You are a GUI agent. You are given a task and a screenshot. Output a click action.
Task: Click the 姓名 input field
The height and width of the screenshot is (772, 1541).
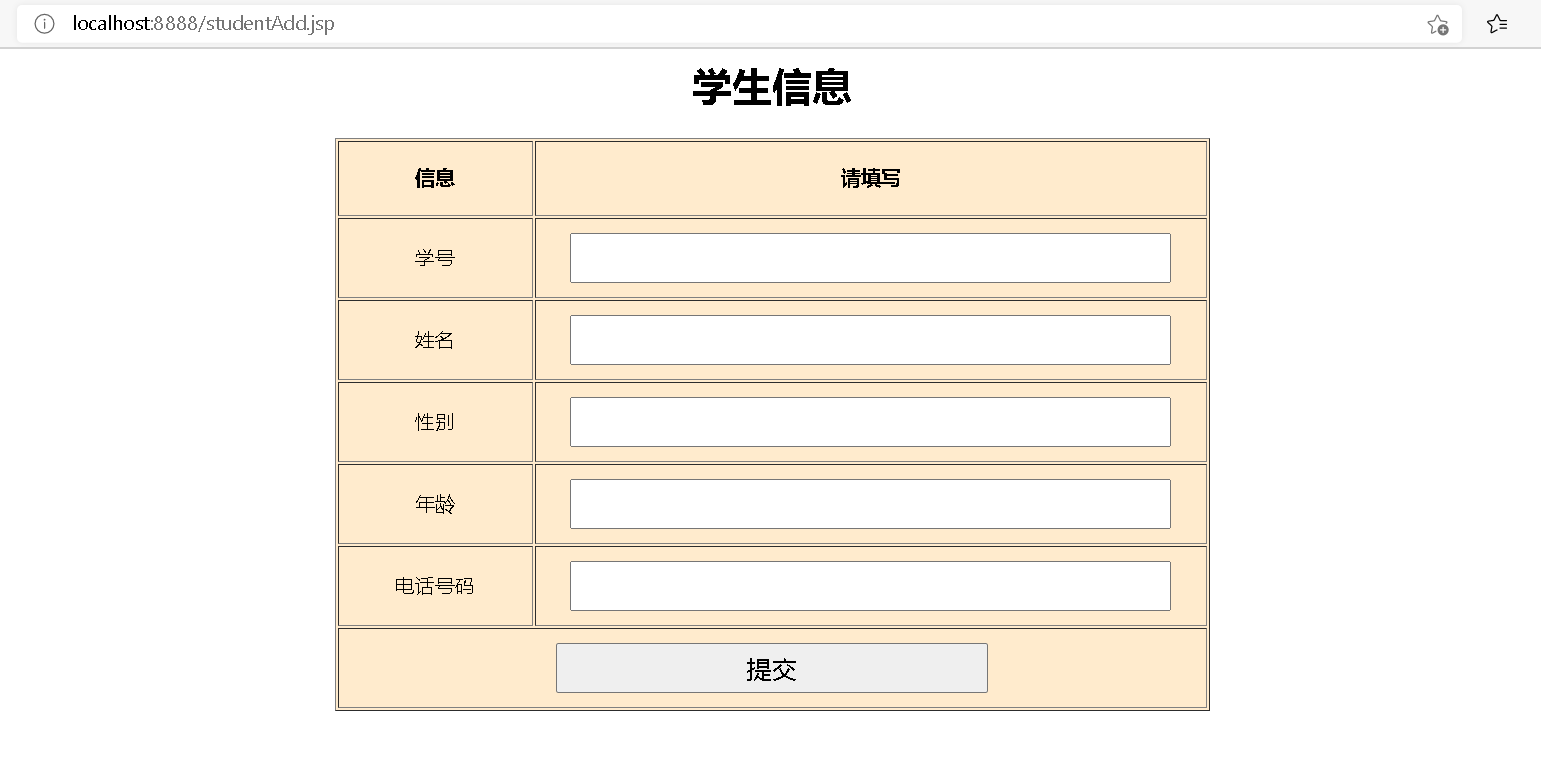pos(869,339)
